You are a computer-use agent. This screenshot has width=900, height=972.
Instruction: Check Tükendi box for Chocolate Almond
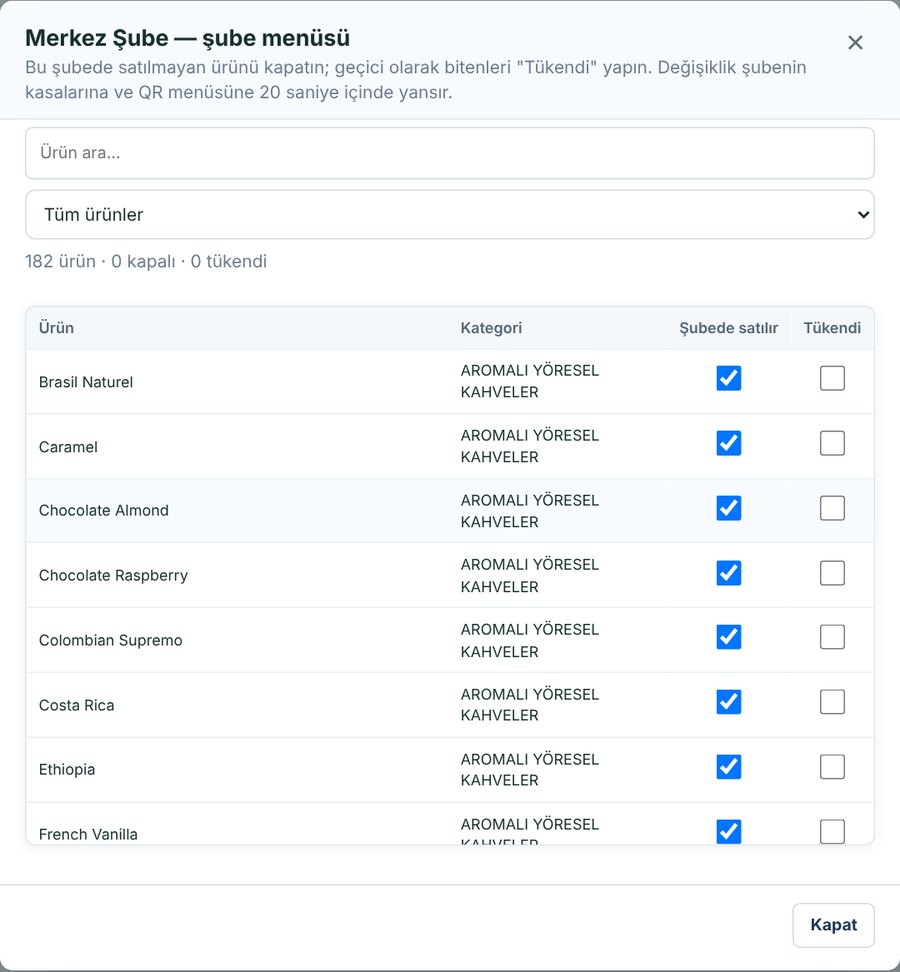click(x=832, y=508)
